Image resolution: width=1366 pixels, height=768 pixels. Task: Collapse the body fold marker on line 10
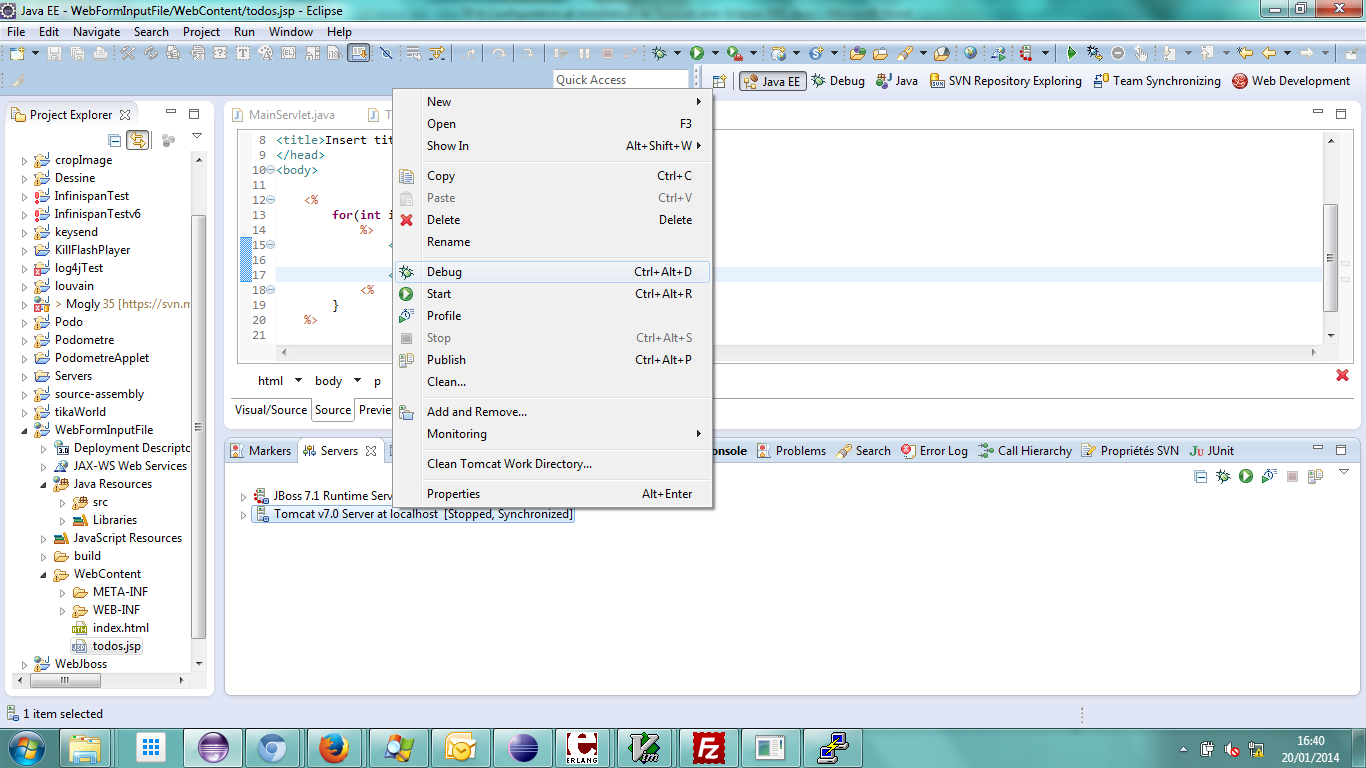[271, 170]
